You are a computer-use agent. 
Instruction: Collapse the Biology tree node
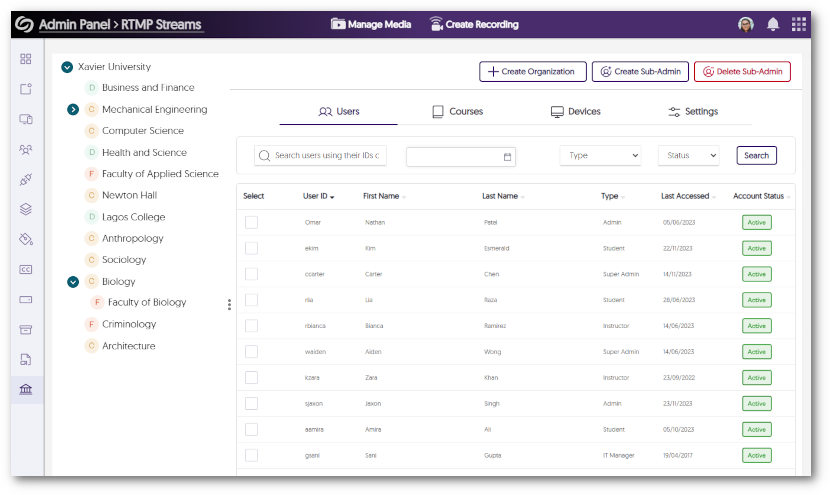pyautogui.click(x=73, y=282)
